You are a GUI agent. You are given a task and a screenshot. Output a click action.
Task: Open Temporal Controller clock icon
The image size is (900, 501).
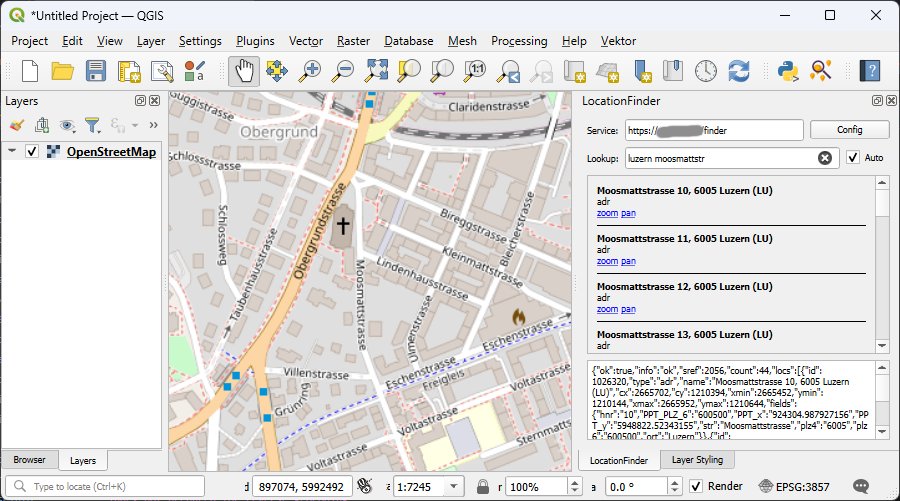706,71
